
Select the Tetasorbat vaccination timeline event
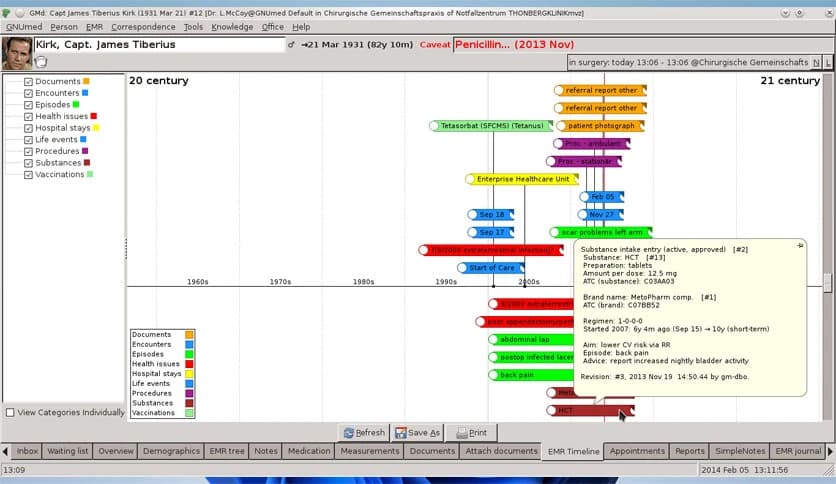point(491,126)
